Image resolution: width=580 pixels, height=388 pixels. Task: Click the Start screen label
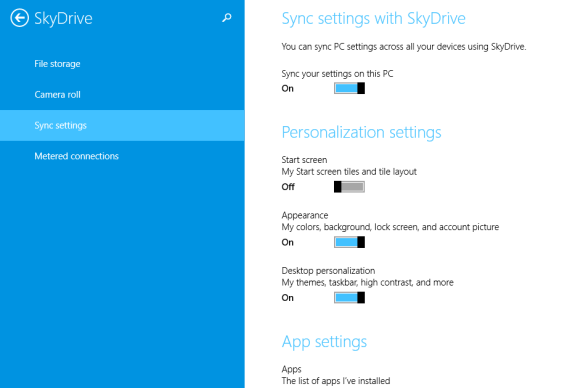(304, 160)
